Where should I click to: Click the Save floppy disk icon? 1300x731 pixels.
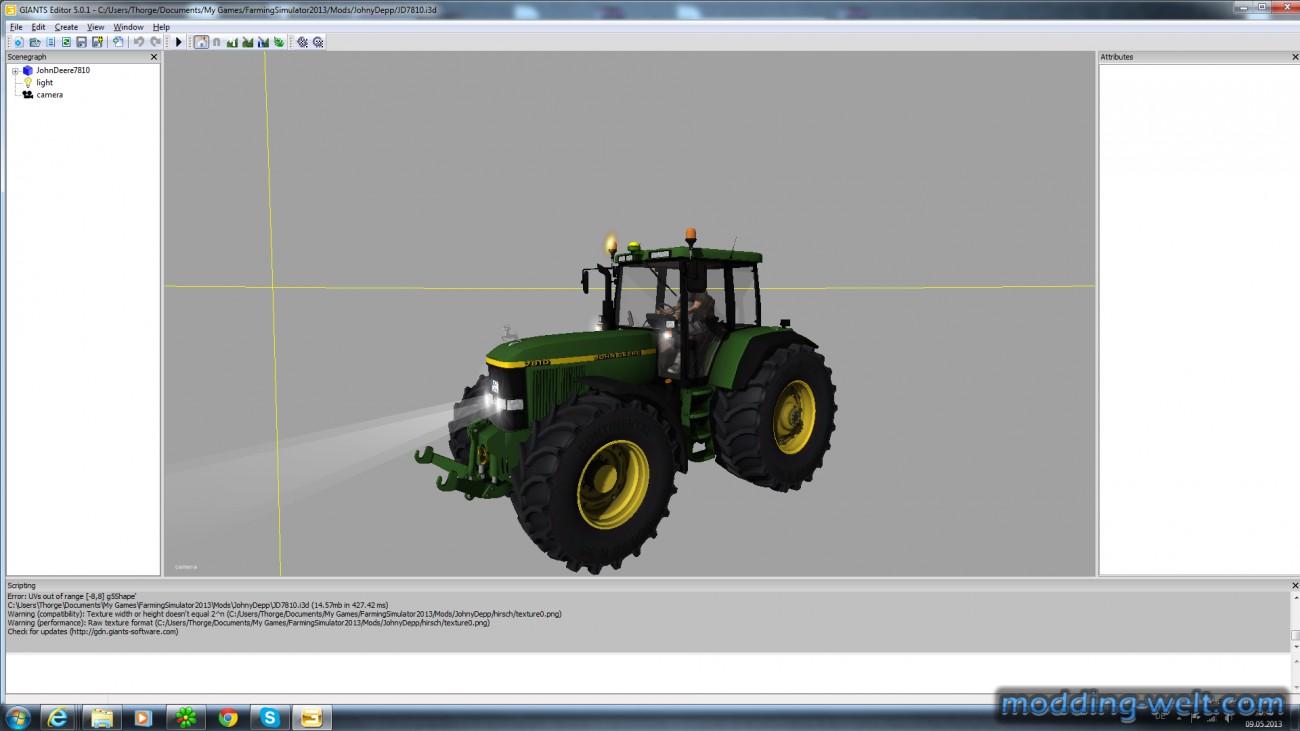(81, 42)
